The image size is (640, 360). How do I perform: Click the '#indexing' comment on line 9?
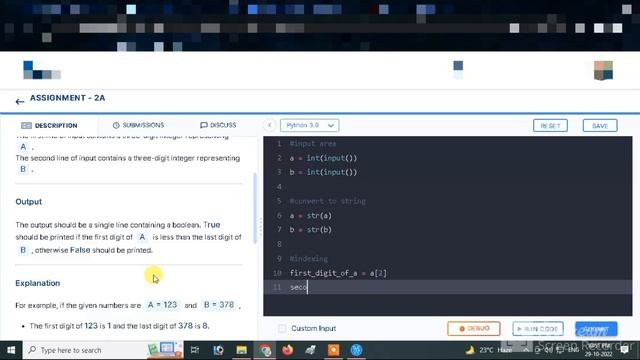(309, 259)
